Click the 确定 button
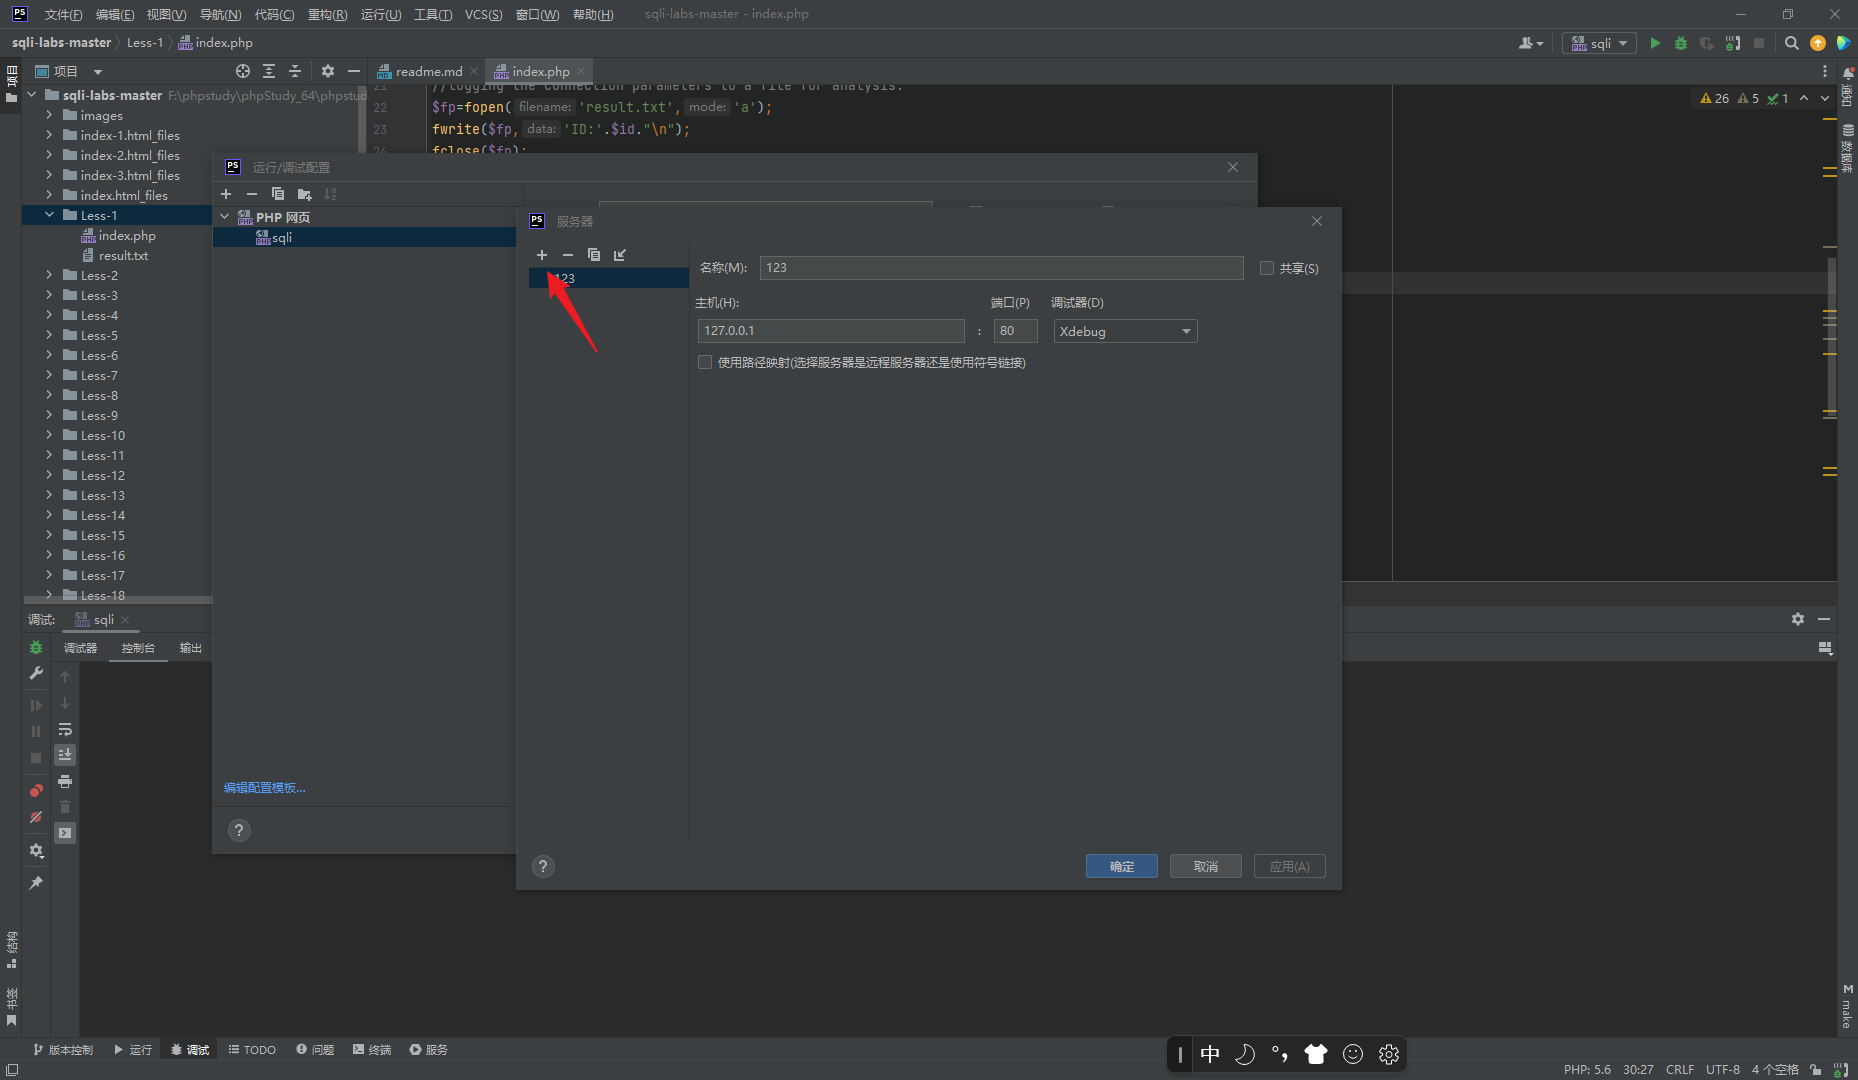 [1121, 866]
